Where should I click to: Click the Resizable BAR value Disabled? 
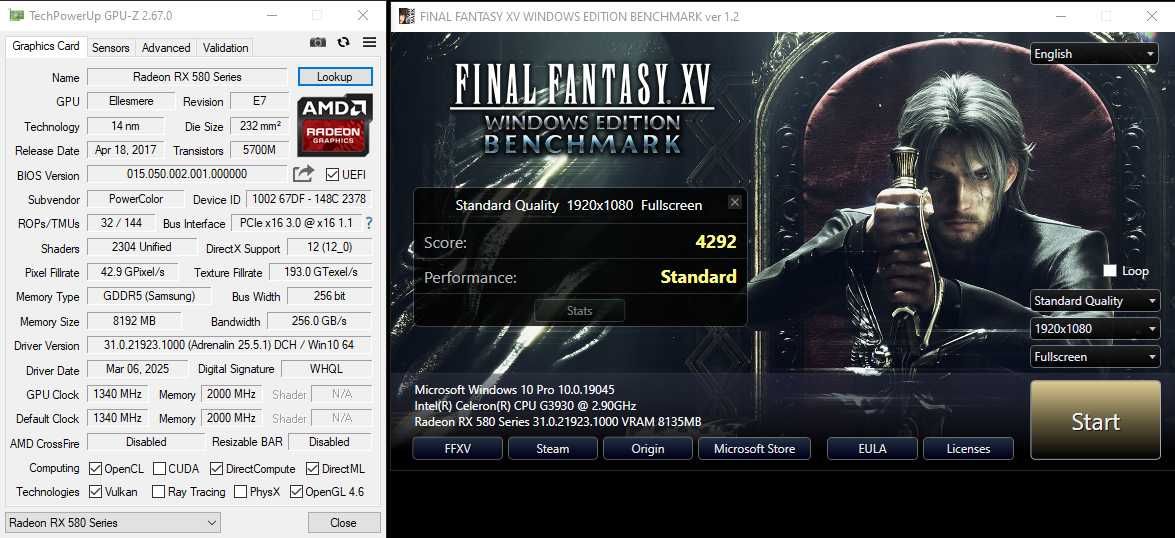[330, 442]
